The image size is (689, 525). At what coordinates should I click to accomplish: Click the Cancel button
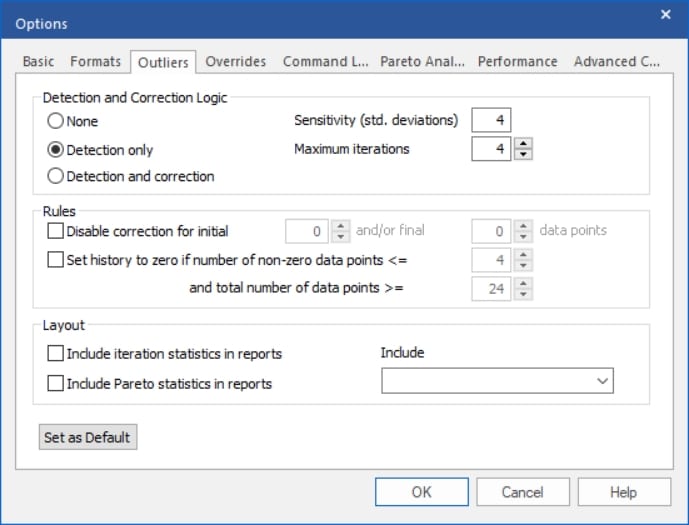tap(522, 492)
